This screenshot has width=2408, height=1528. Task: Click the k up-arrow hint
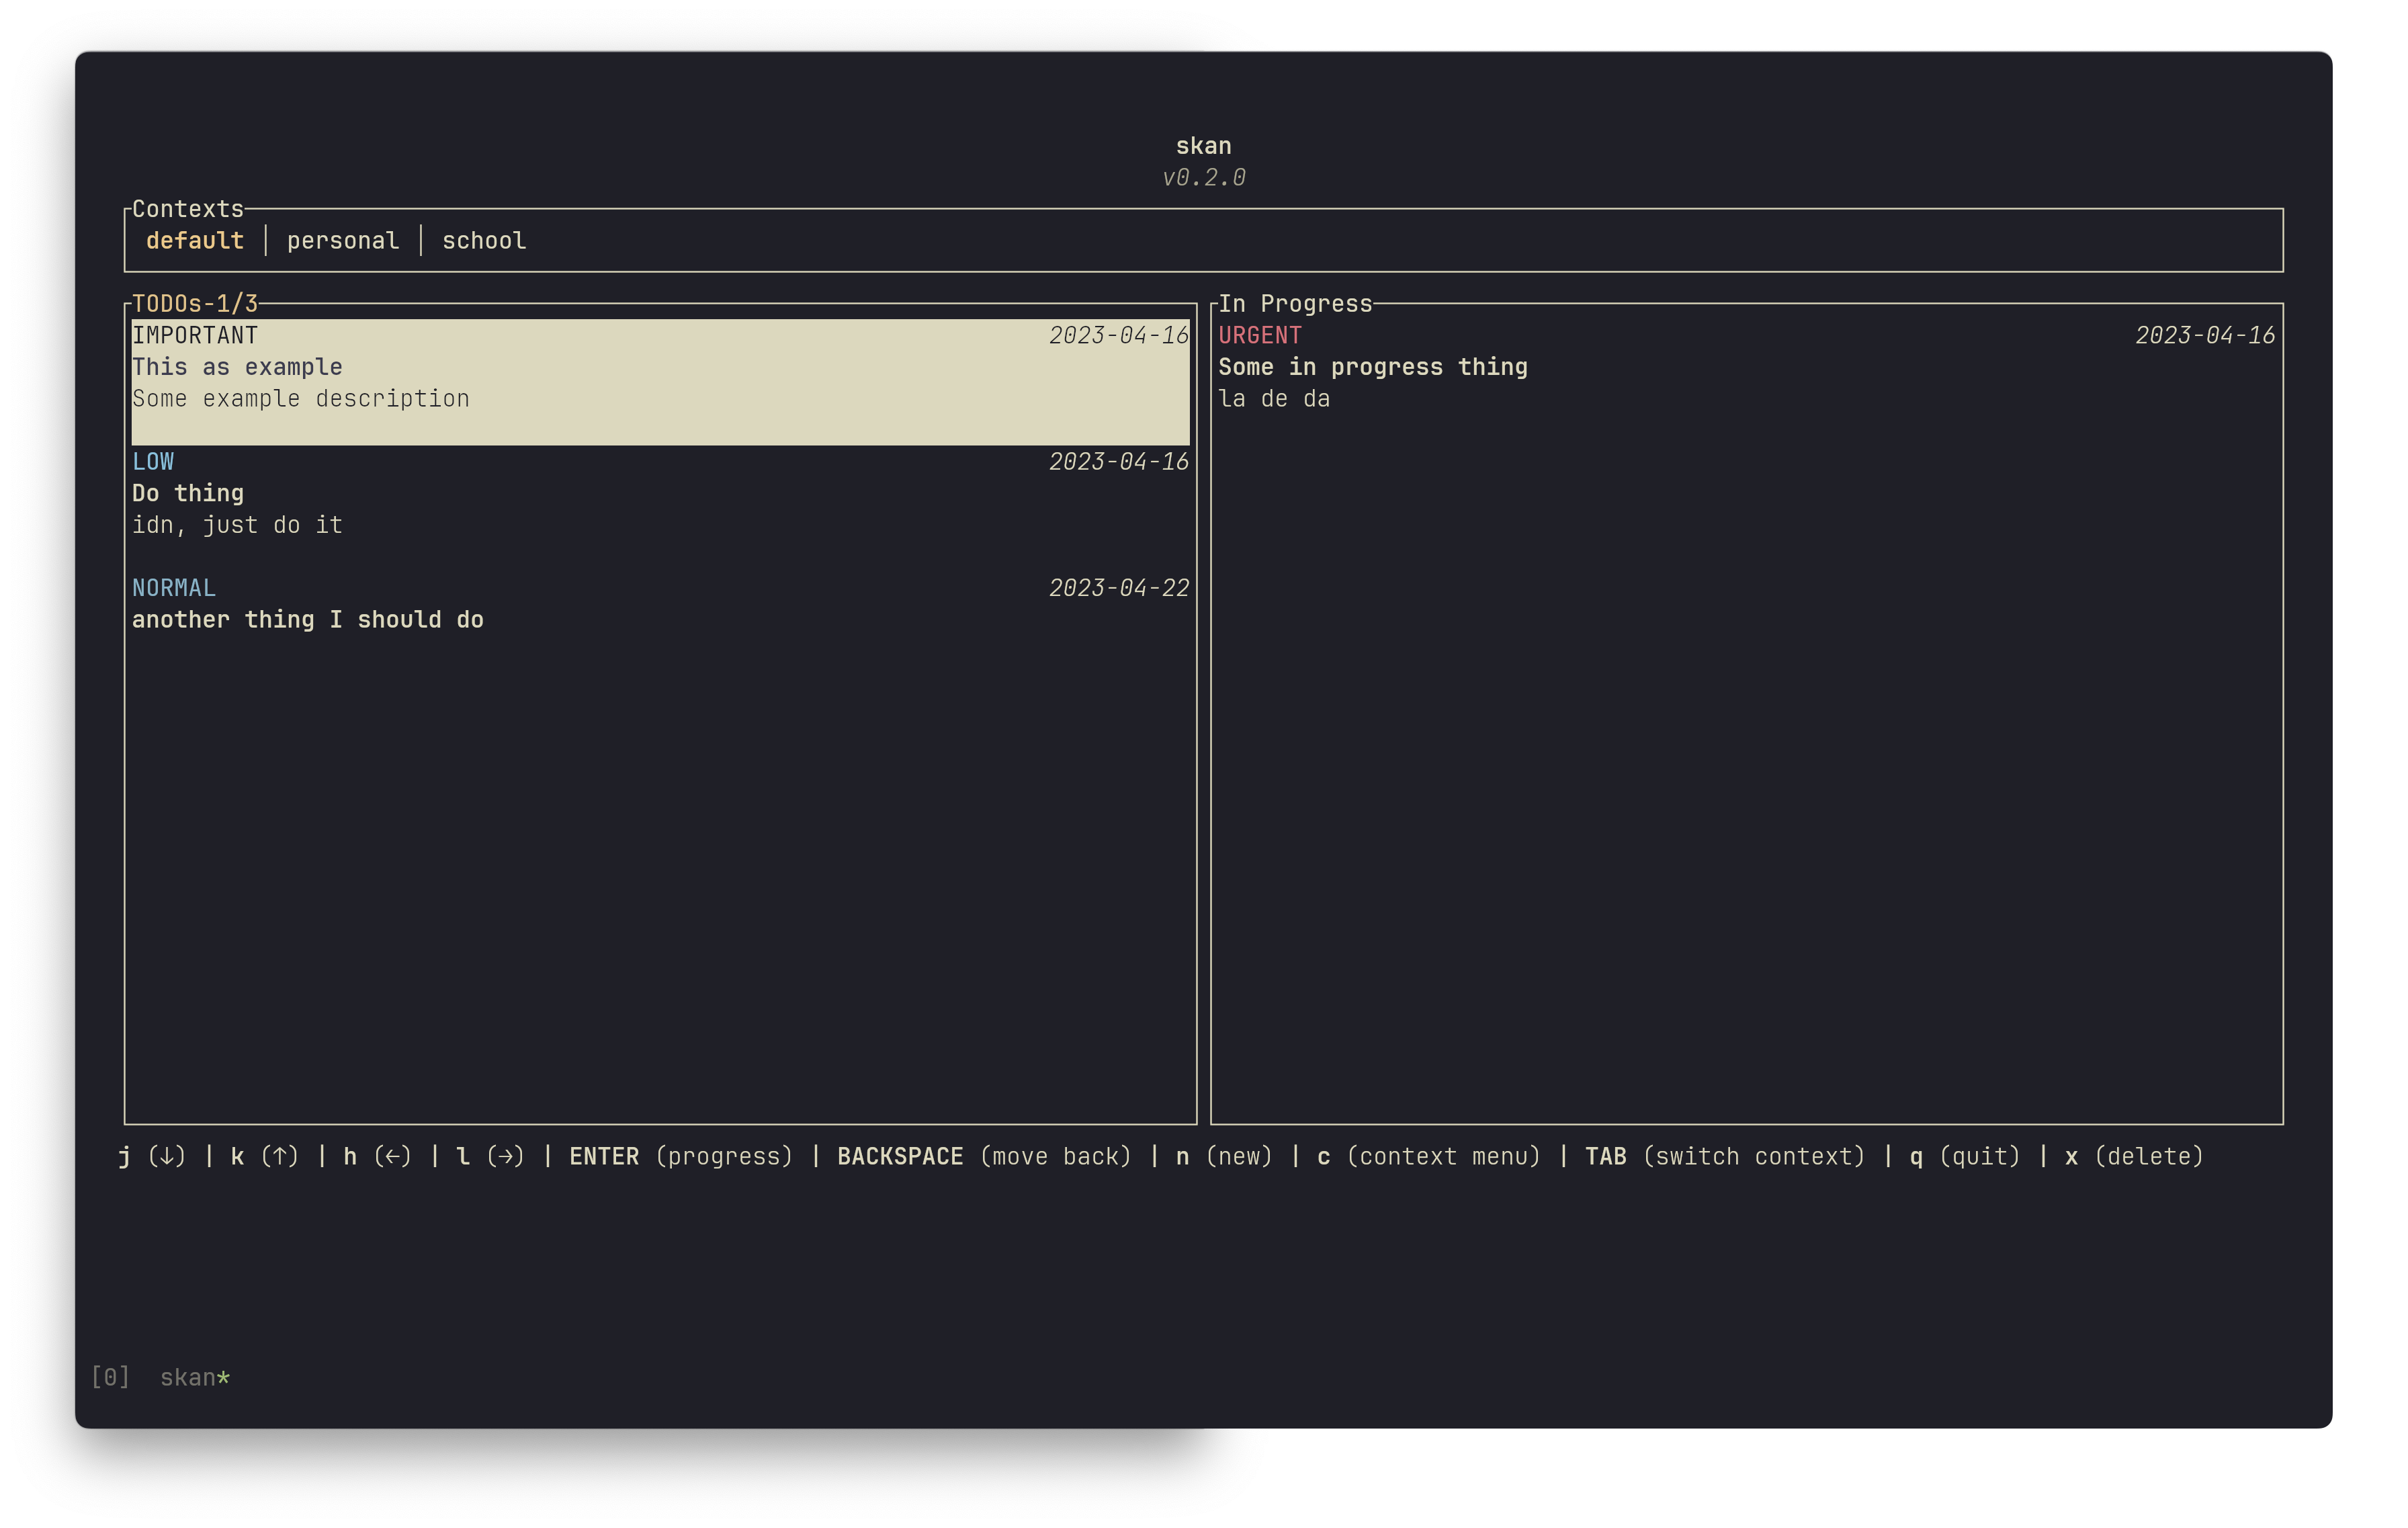point(265,1157)
